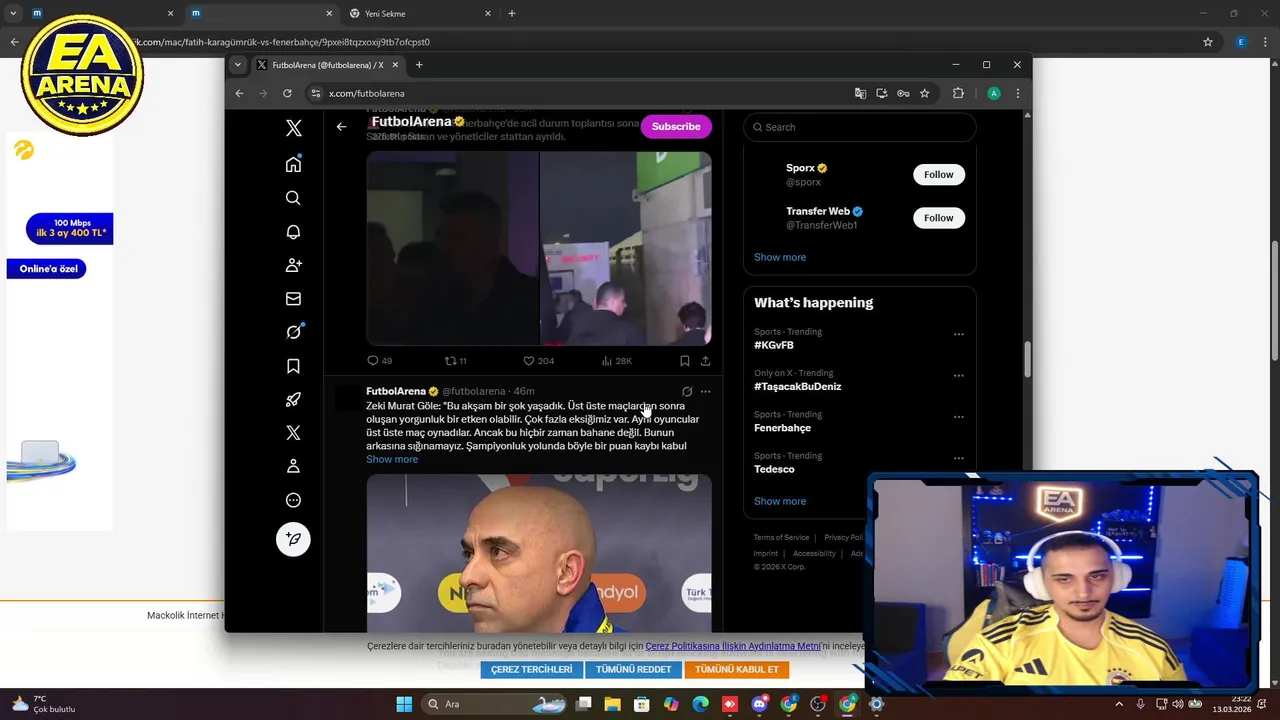Viewport: 1280px width, 720px height.
Task: Expand post text with Show more link
Action: click(x=392, y=459)
